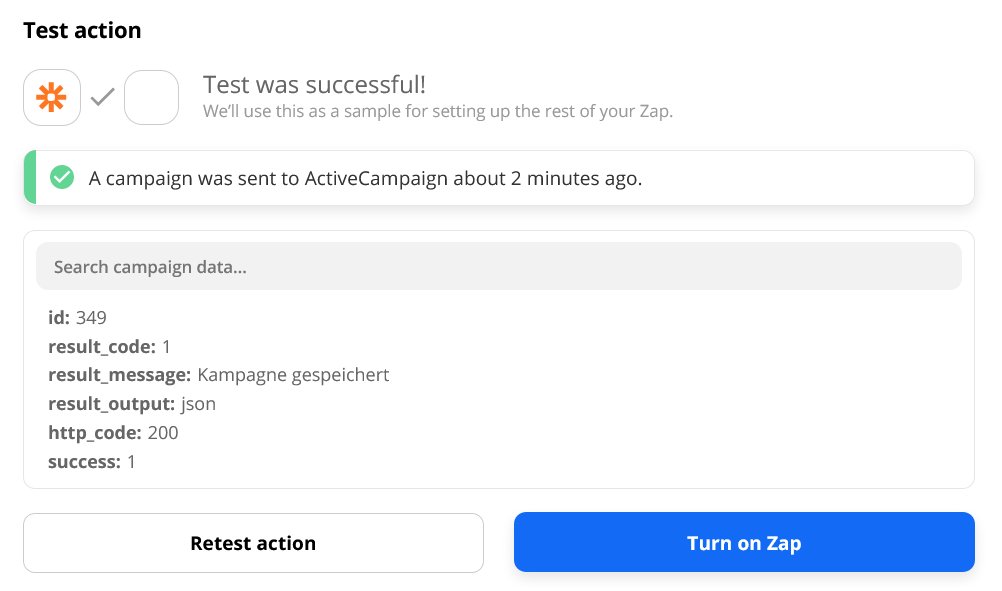Image resolution: width=1002 pixels, height=591 pixels.
Task: Click the orange Zapier asterisk icon
Action: pos(52,97)
